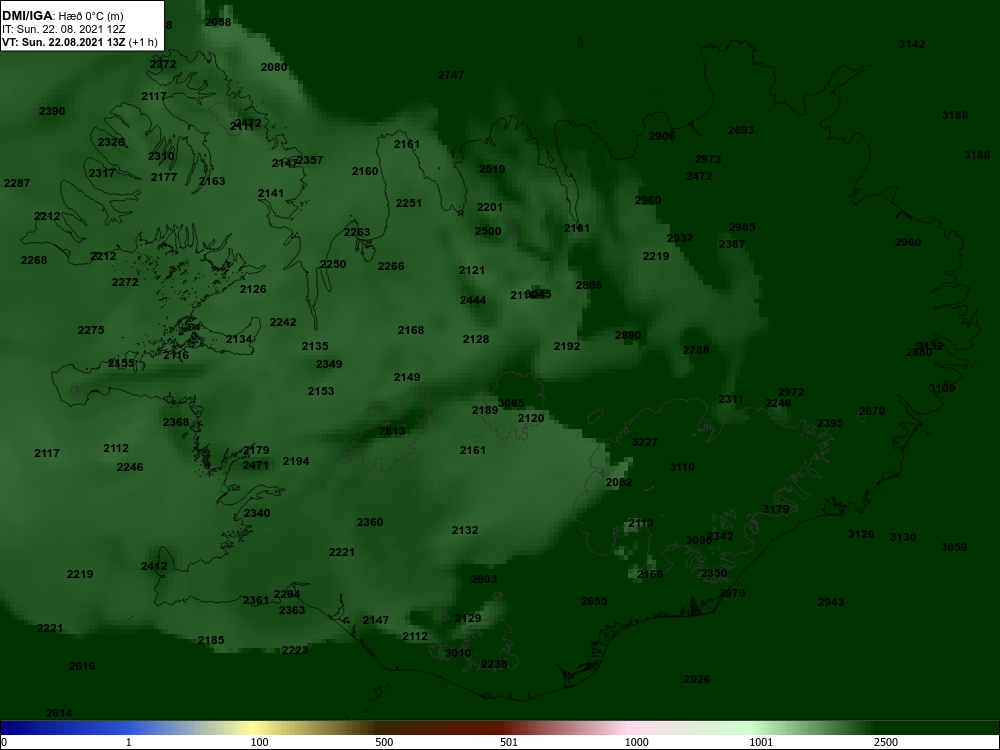Select the map value 2082
The width and height of the screenshot is (1000, 750).
(619, 482)
